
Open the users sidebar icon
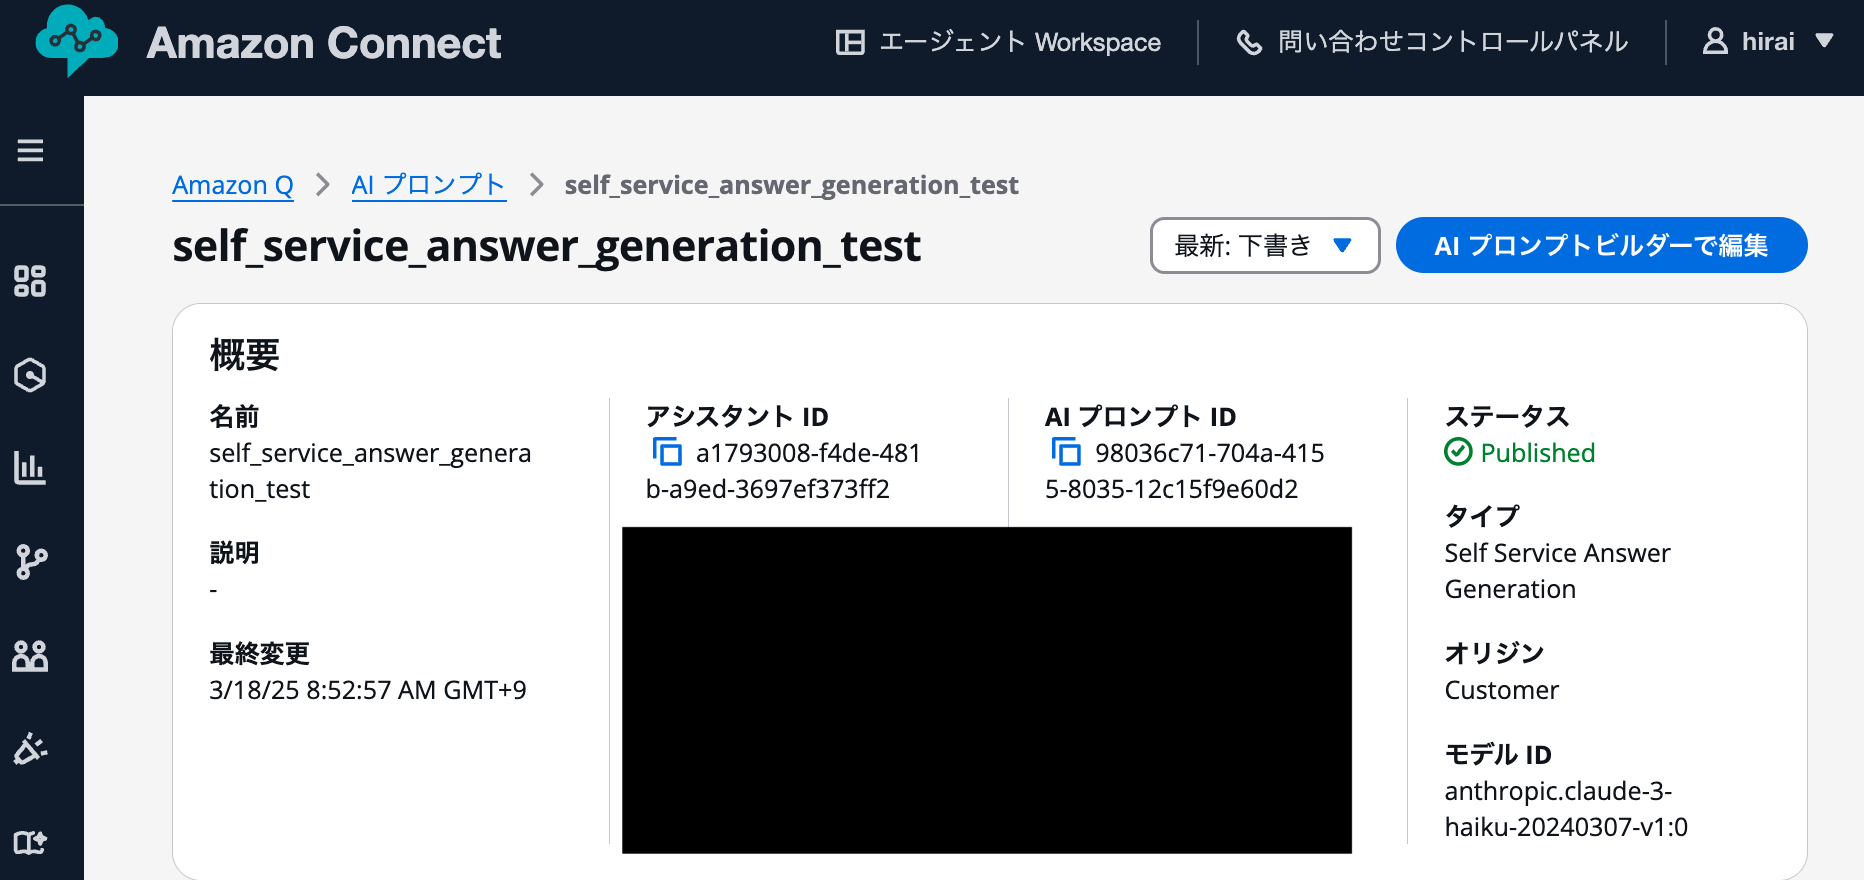pyautogui.click(x=30, y=656)
